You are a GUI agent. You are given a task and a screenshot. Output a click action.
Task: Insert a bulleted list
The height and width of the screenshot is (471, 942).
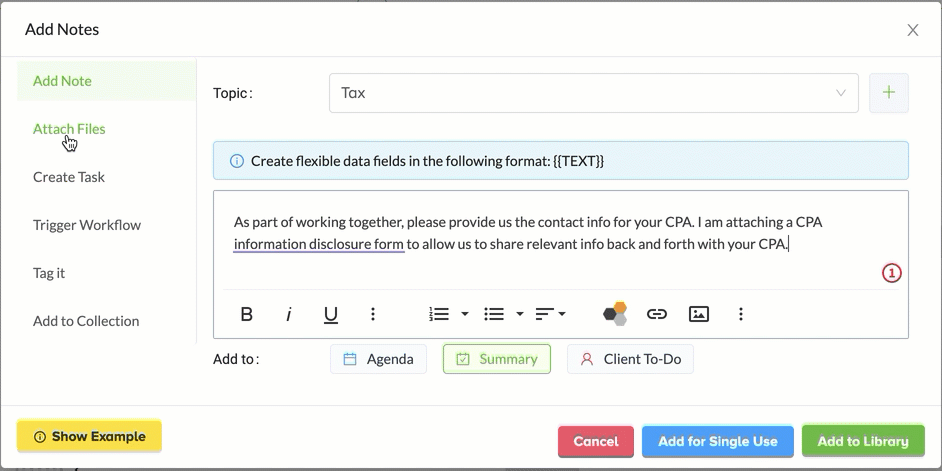coord(494,314)
